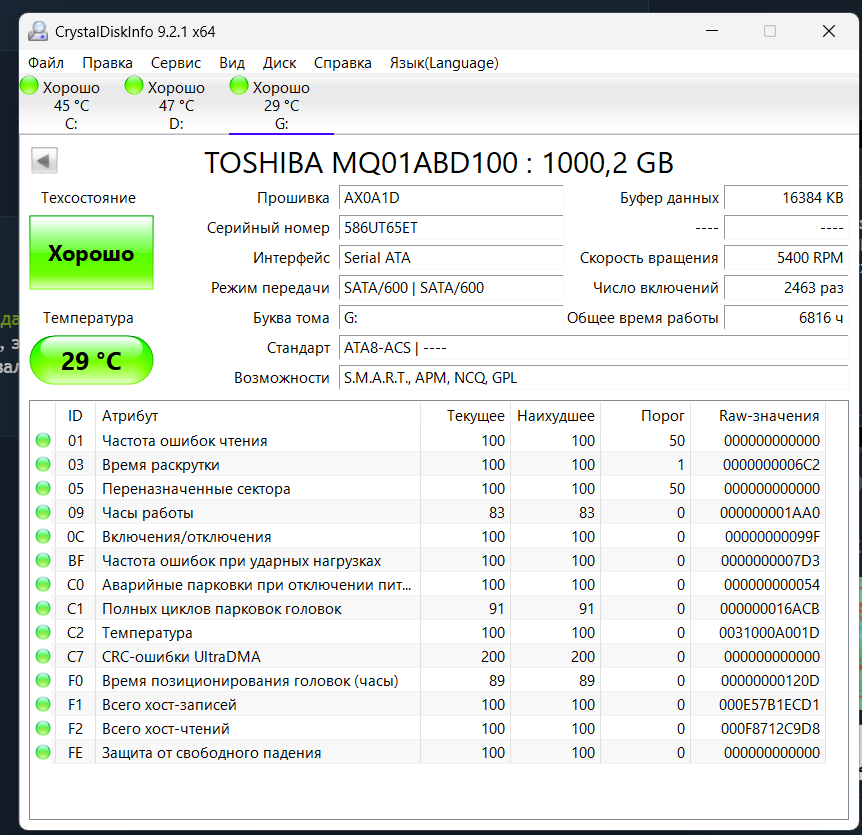Open the Правка menu

point(107,63)
